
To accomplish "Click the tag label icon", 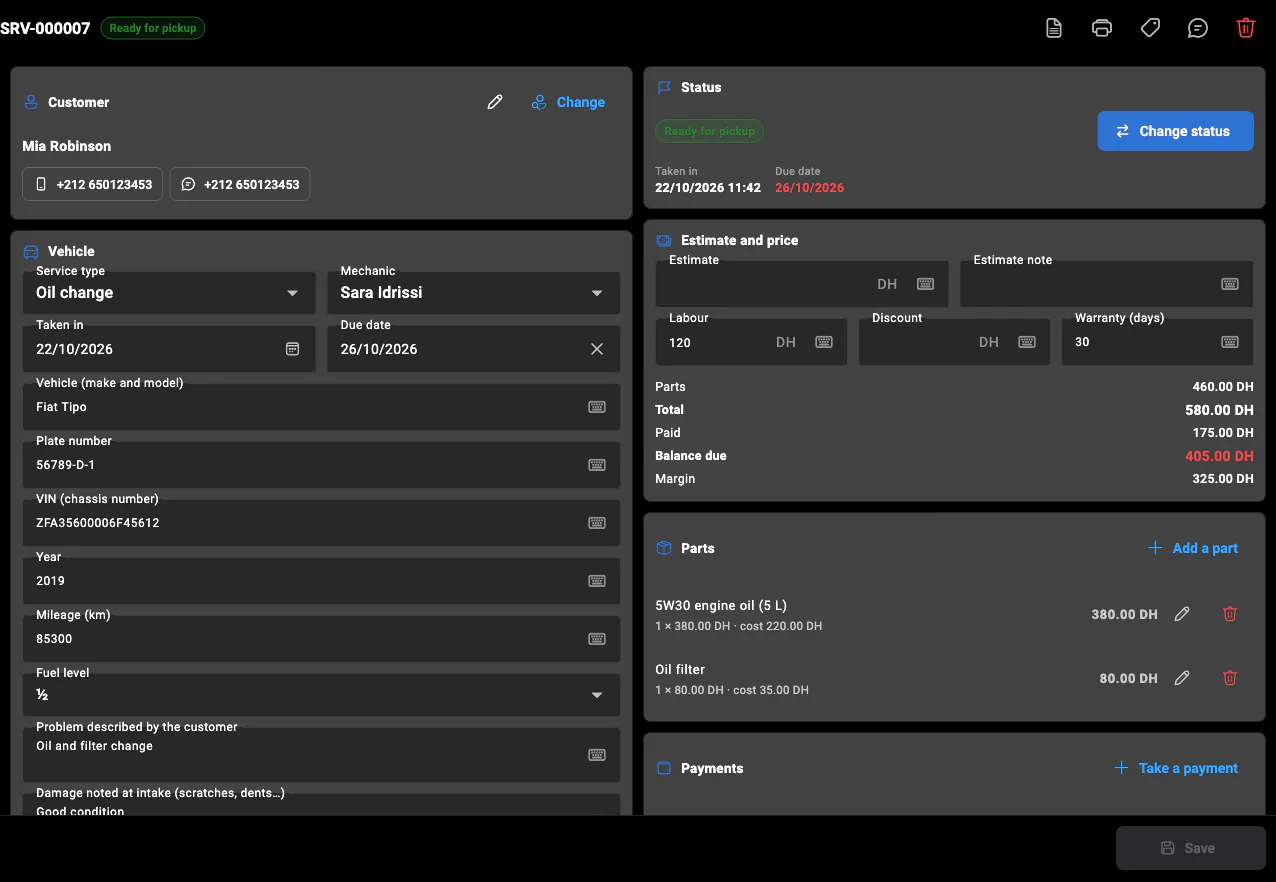I will pyautogui.click(x=1150, y=28).
